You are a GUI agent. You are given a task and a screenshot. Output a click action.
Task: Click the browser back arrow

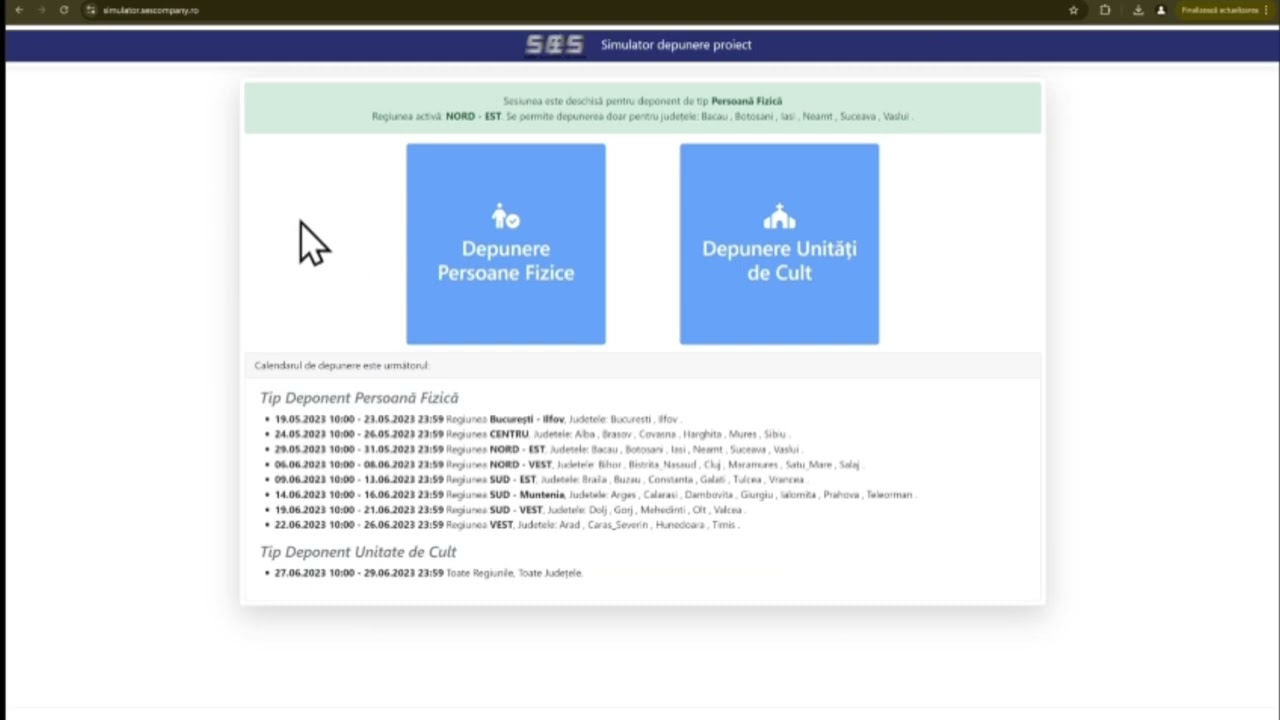[18, 10]
